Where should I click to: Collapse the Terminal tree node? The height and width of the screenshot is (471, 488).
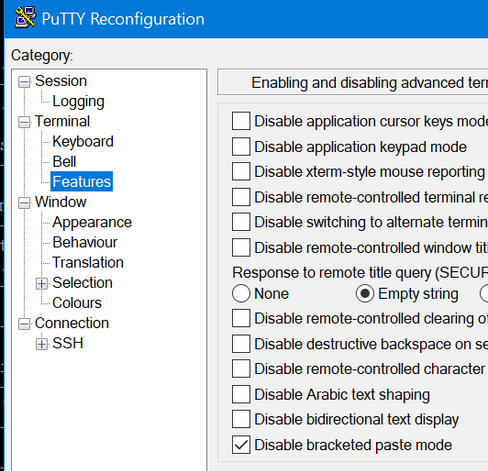(x=24, y=122)
